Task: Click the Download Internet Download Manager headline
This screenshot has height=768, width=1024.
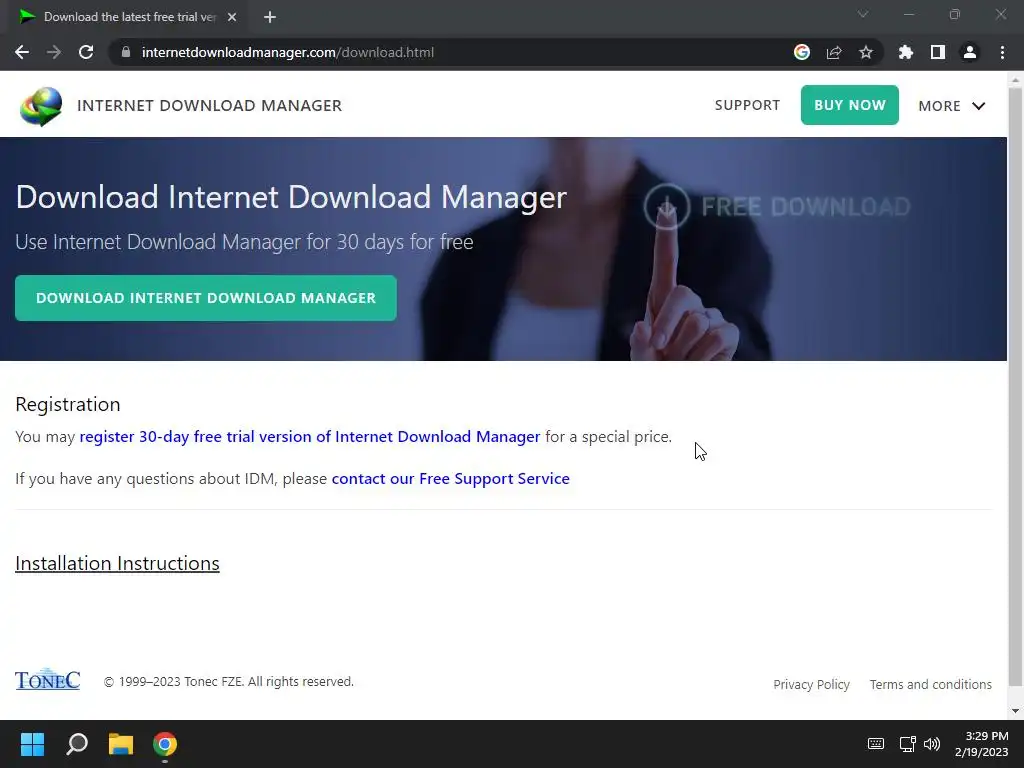Action: point(291,197)
